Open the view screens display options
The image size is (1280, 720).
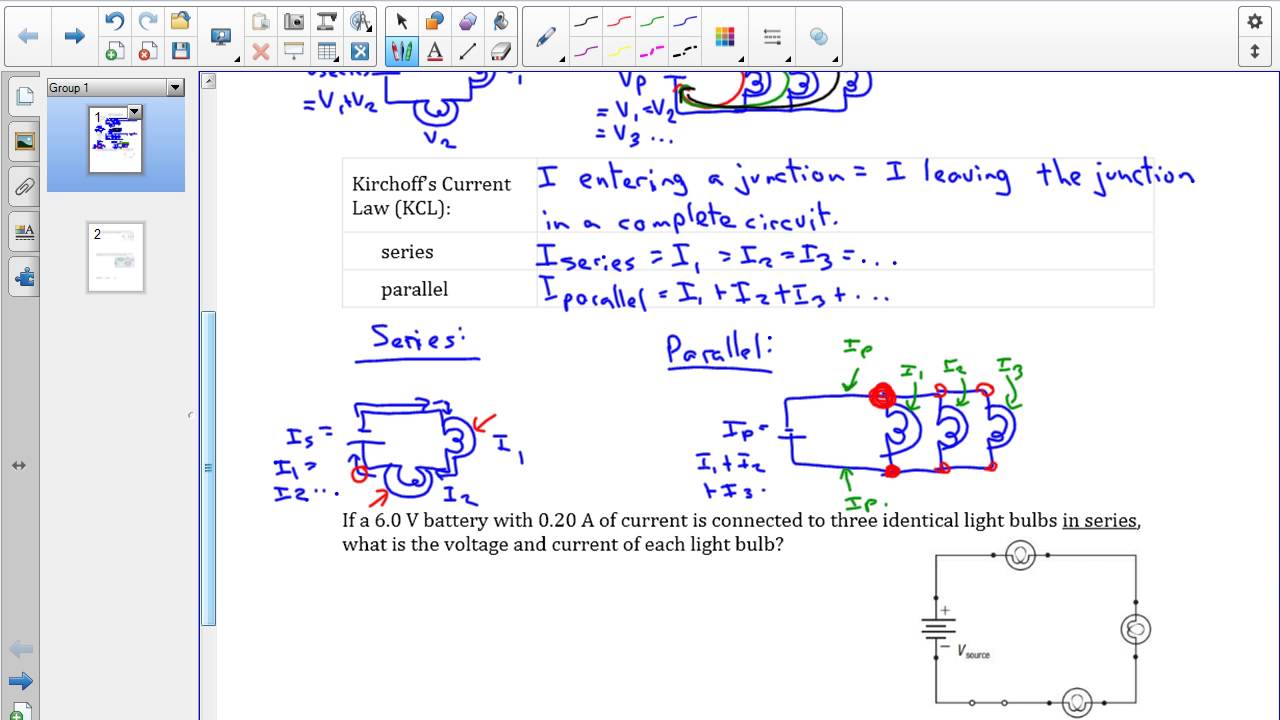point(221,36)
